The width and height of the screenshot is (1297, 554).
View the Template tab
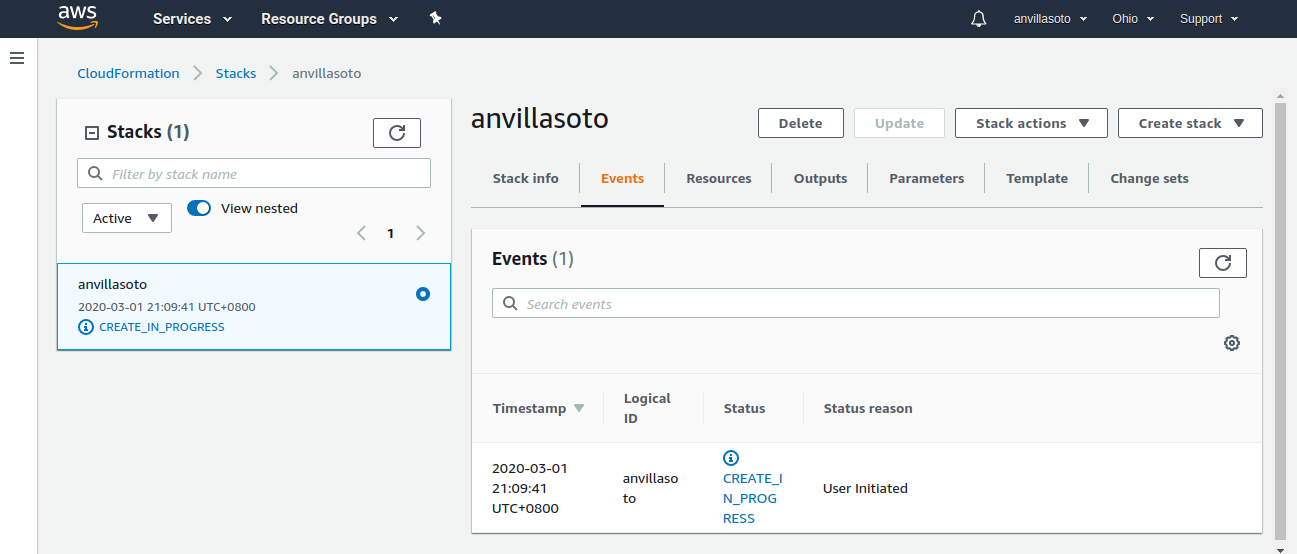1037,178
